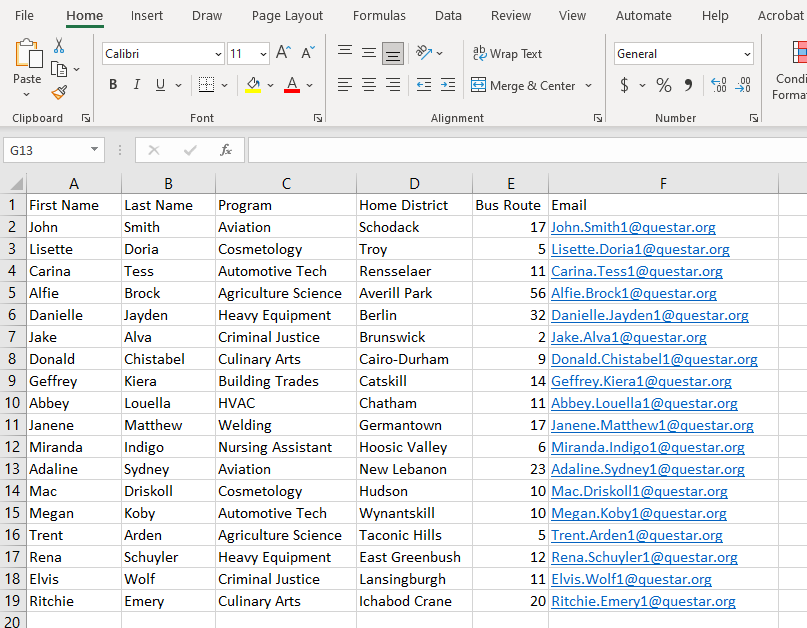Image resolution: width=807 pixels, height=628 pixels.
Task: Expand the General number format dropdown
Action: click(747, 54)
